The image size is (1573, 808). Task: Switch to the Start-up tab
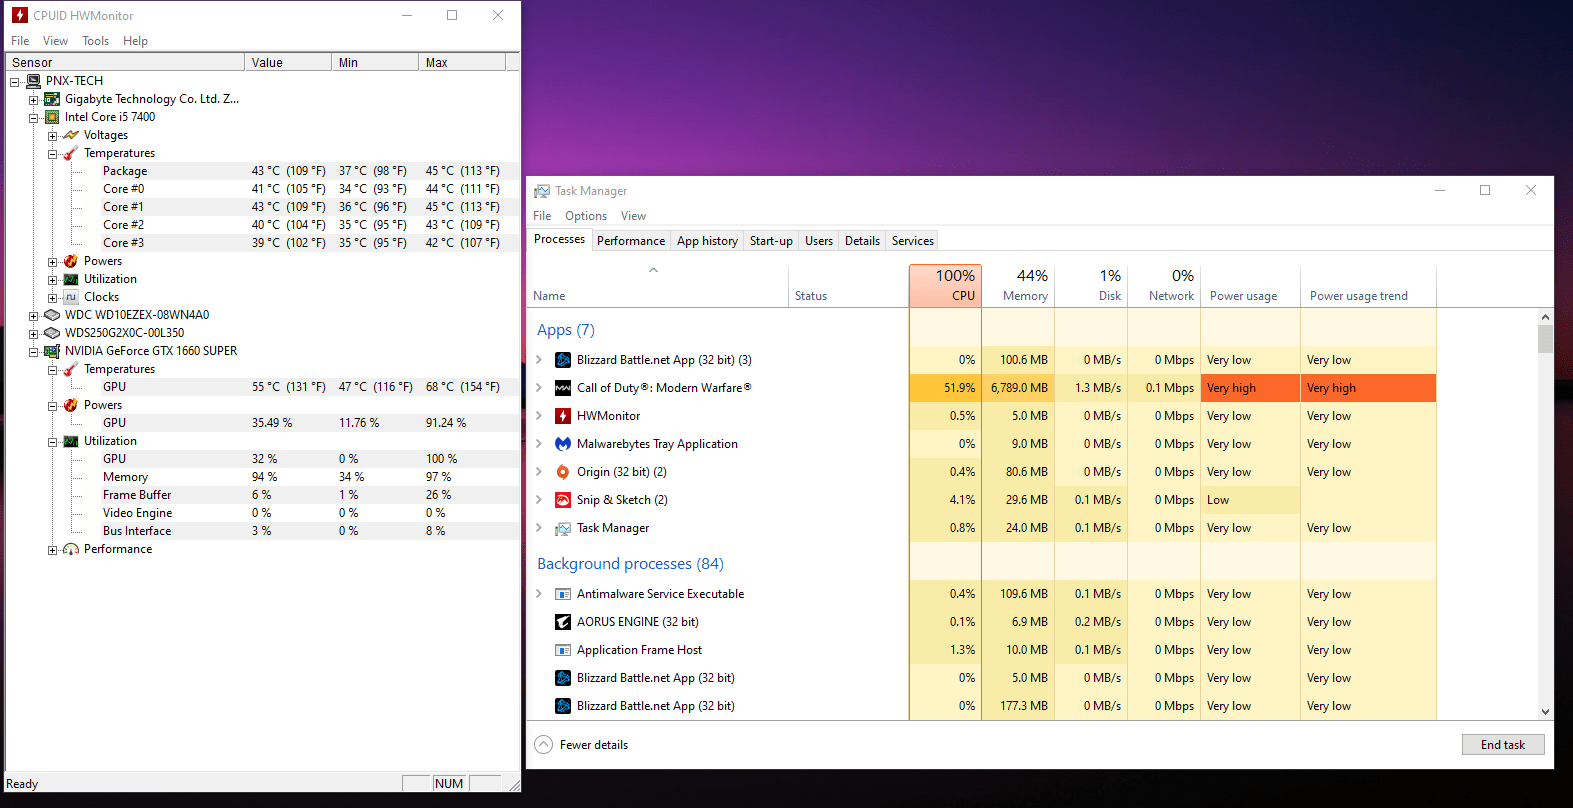pyautogui.click(x=771, y=241)
